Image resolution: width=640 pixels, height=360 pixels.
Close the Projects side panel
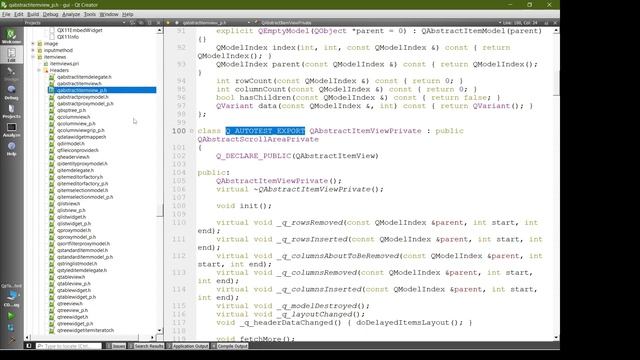pyautogui.click(x=158, y=23)
